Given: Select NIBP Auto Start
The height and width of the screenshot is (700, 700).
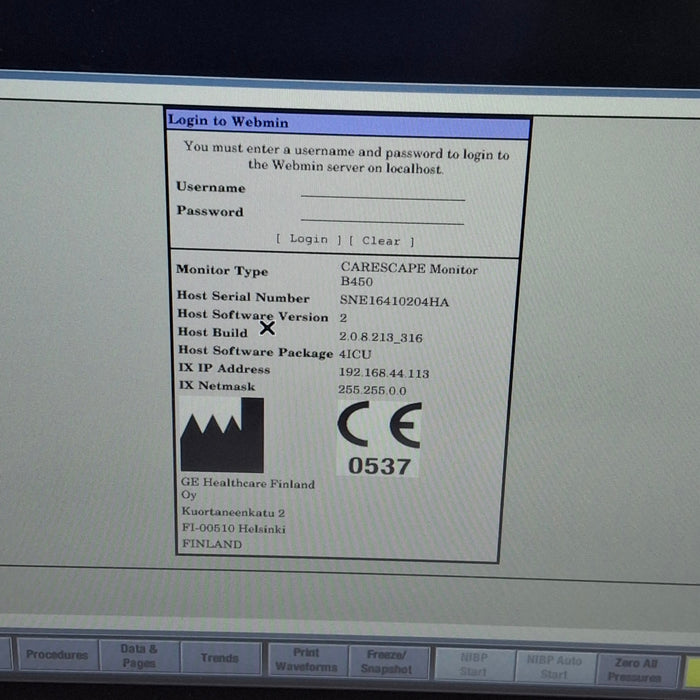Looking at the screenshot, I should click(x=554, y=667).
